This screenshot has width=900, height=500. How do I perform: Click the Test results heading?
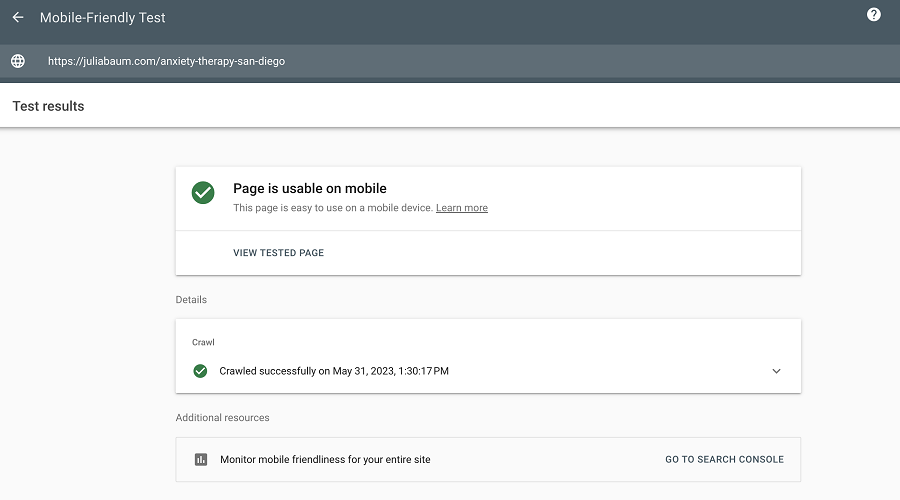click(48, 106)
